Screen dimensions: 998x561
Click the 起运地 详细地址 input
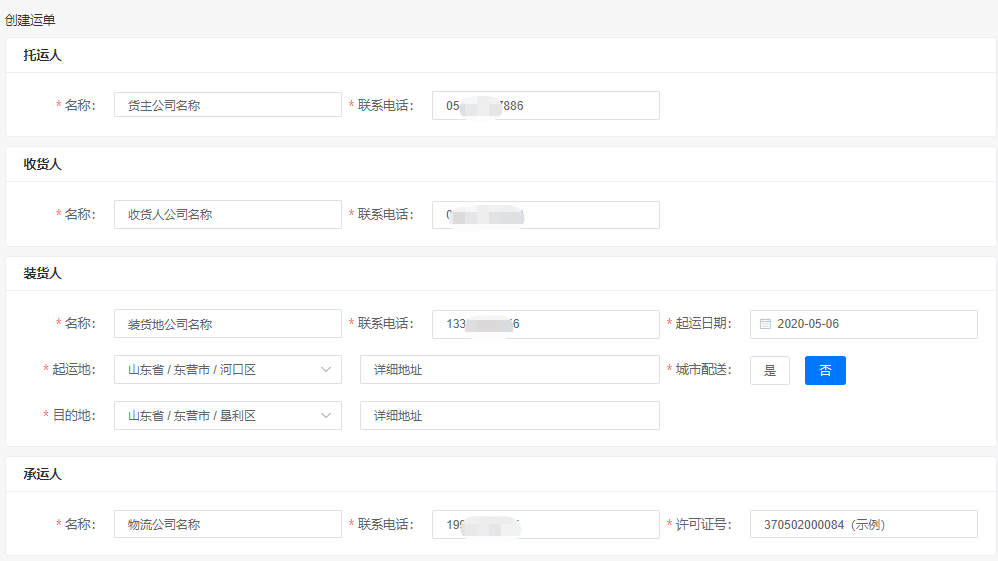point(509,370)
